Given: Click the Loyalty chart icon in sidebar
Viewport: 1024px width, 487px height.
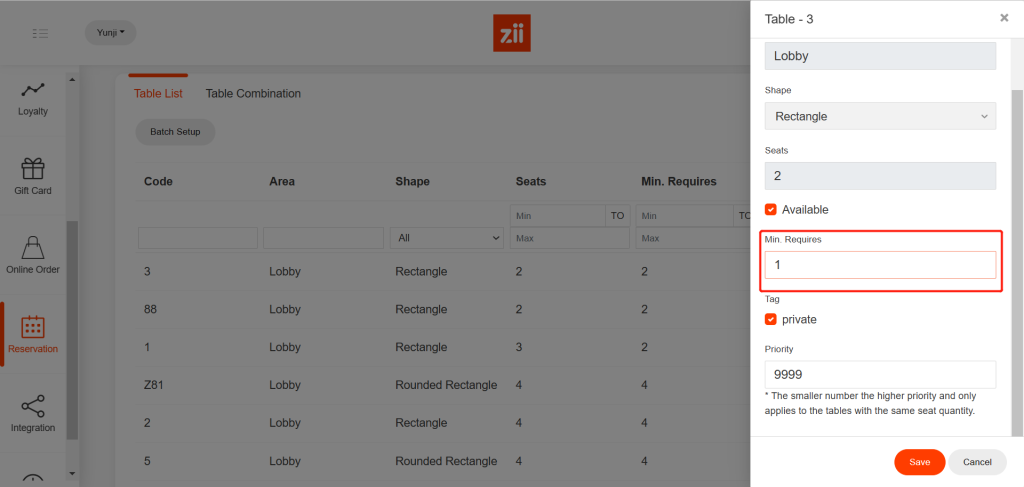Looking at the screenshot, I should tap(33, 90).
